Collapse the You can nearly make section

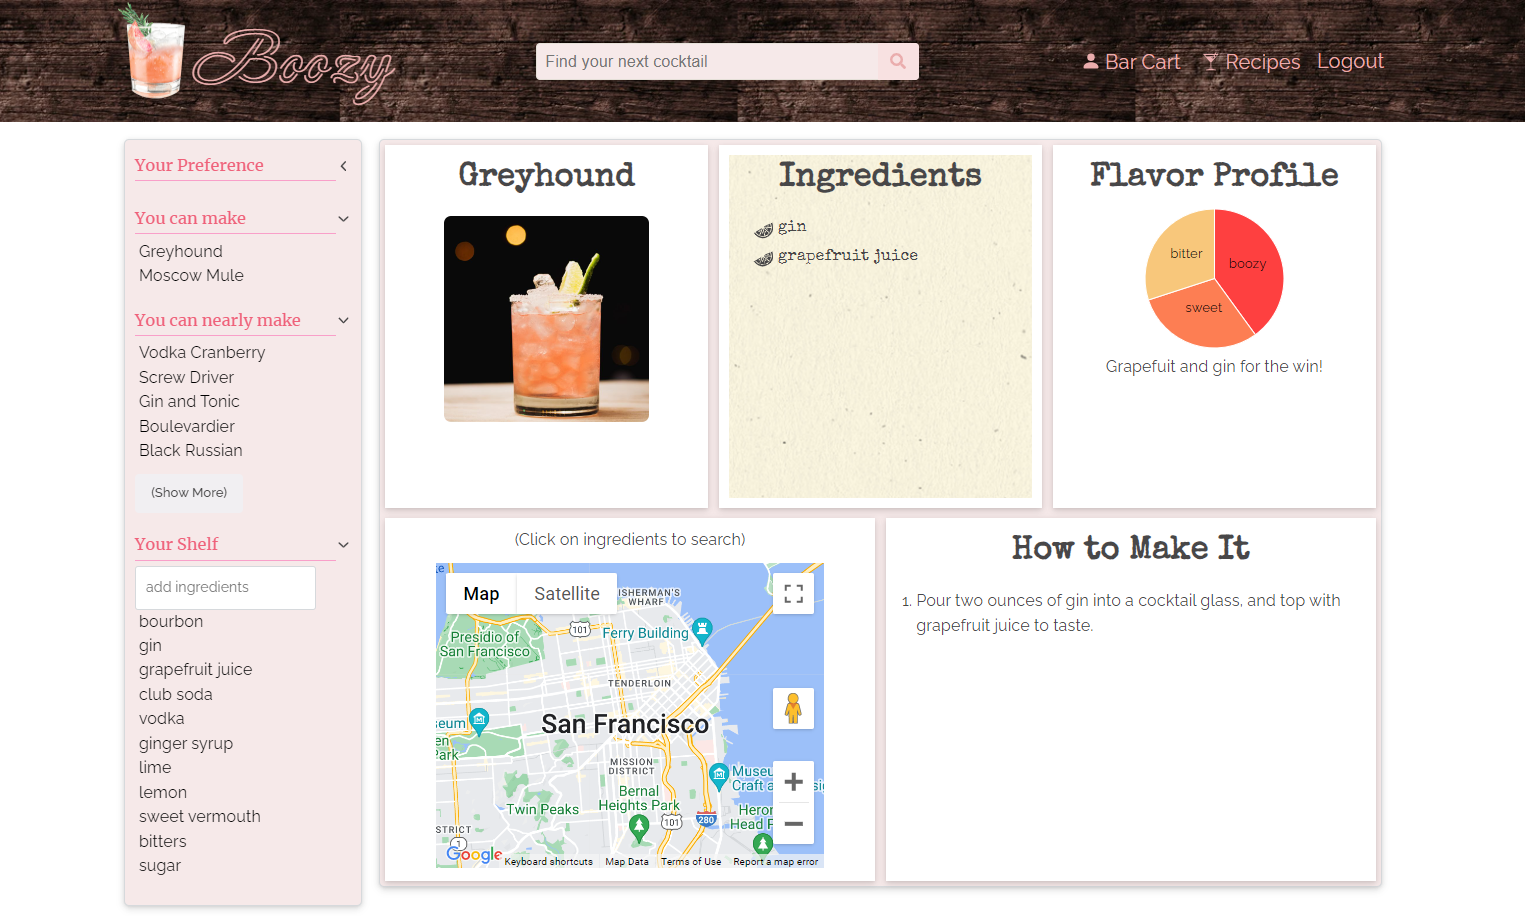[343, 321]
